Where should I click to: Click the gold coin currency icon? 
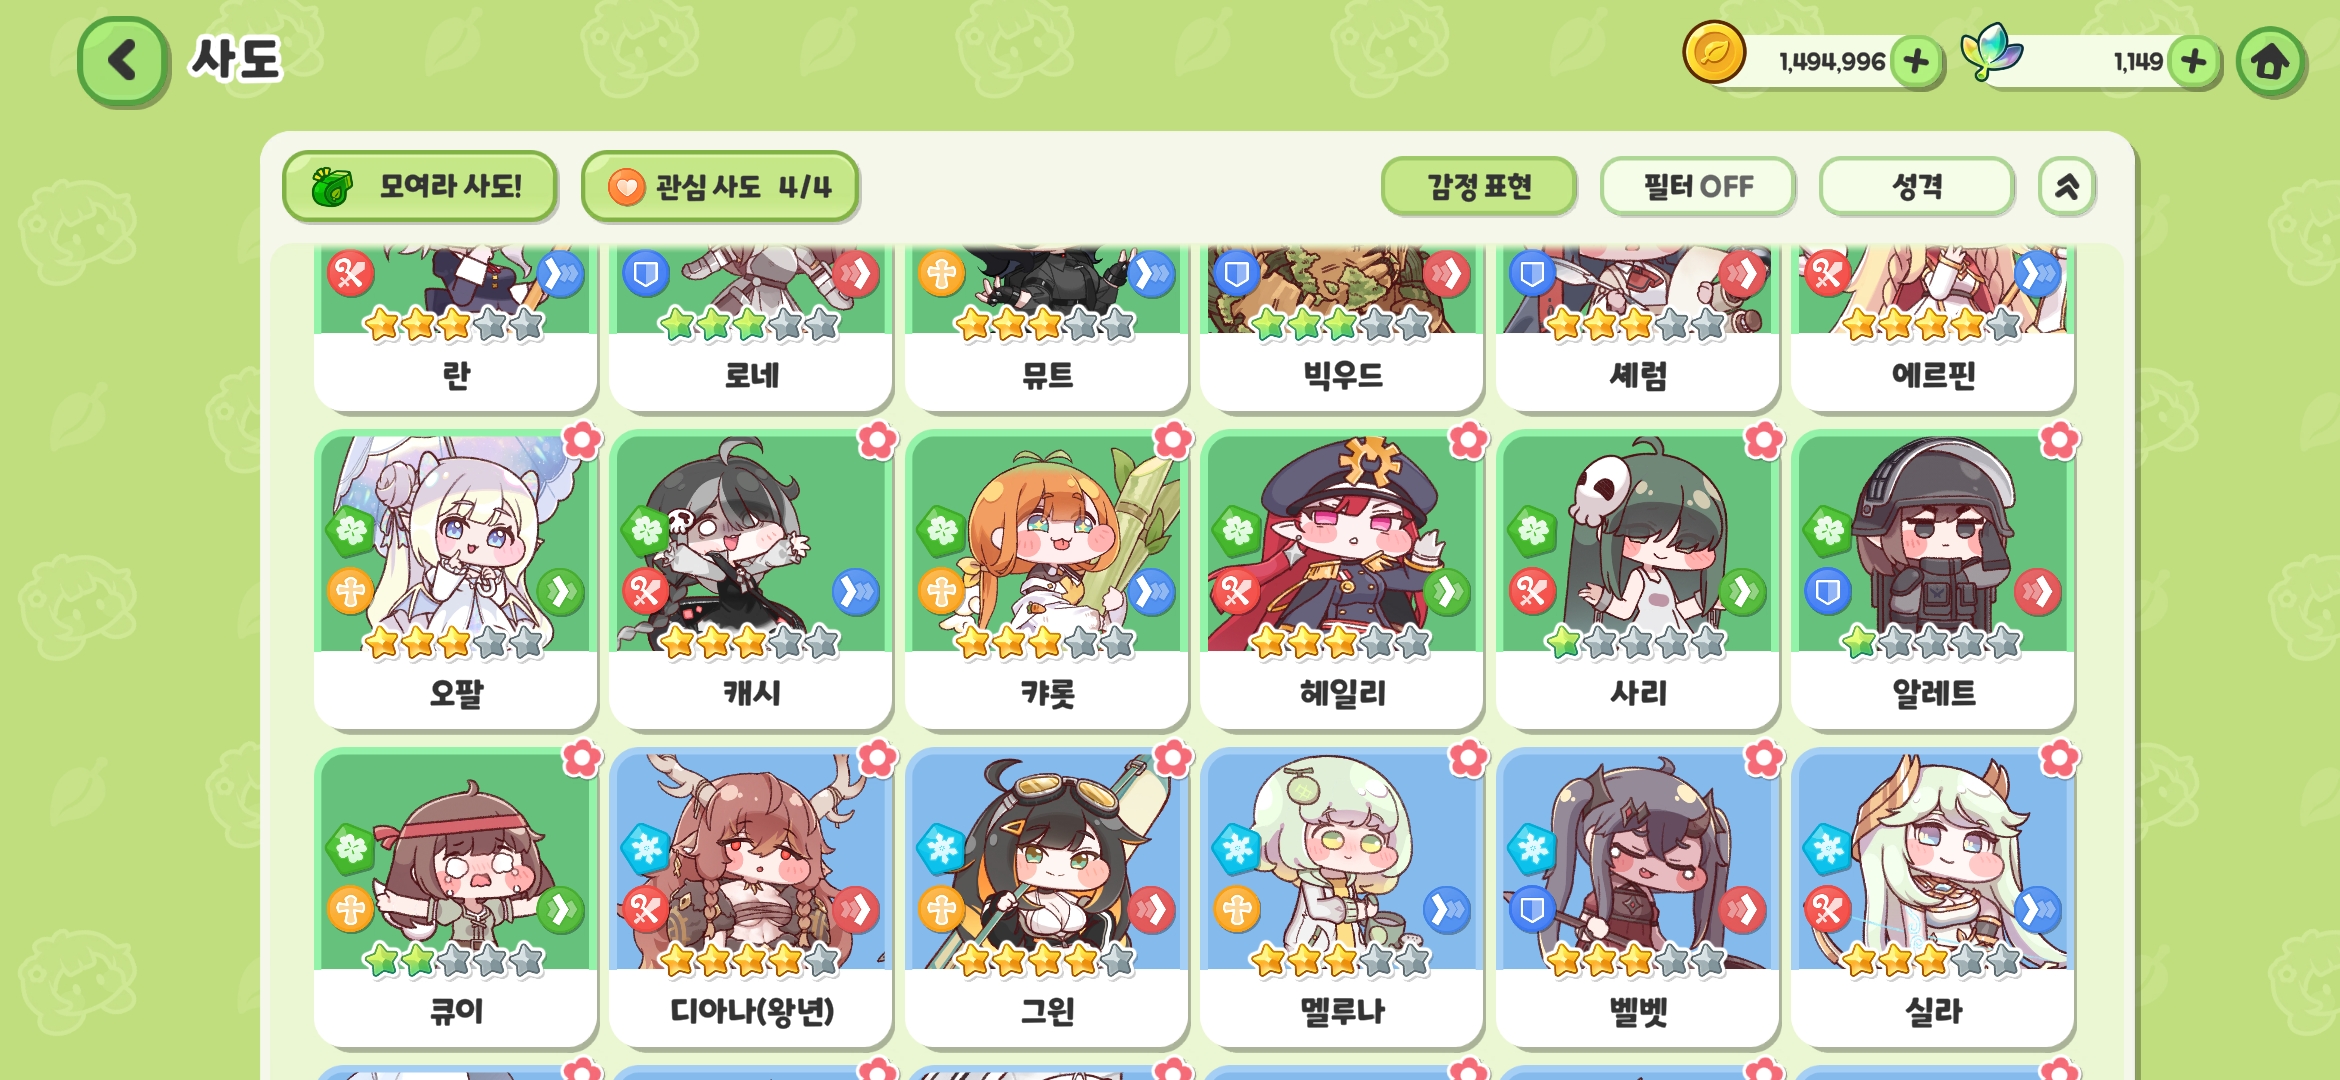[1714, 52]
